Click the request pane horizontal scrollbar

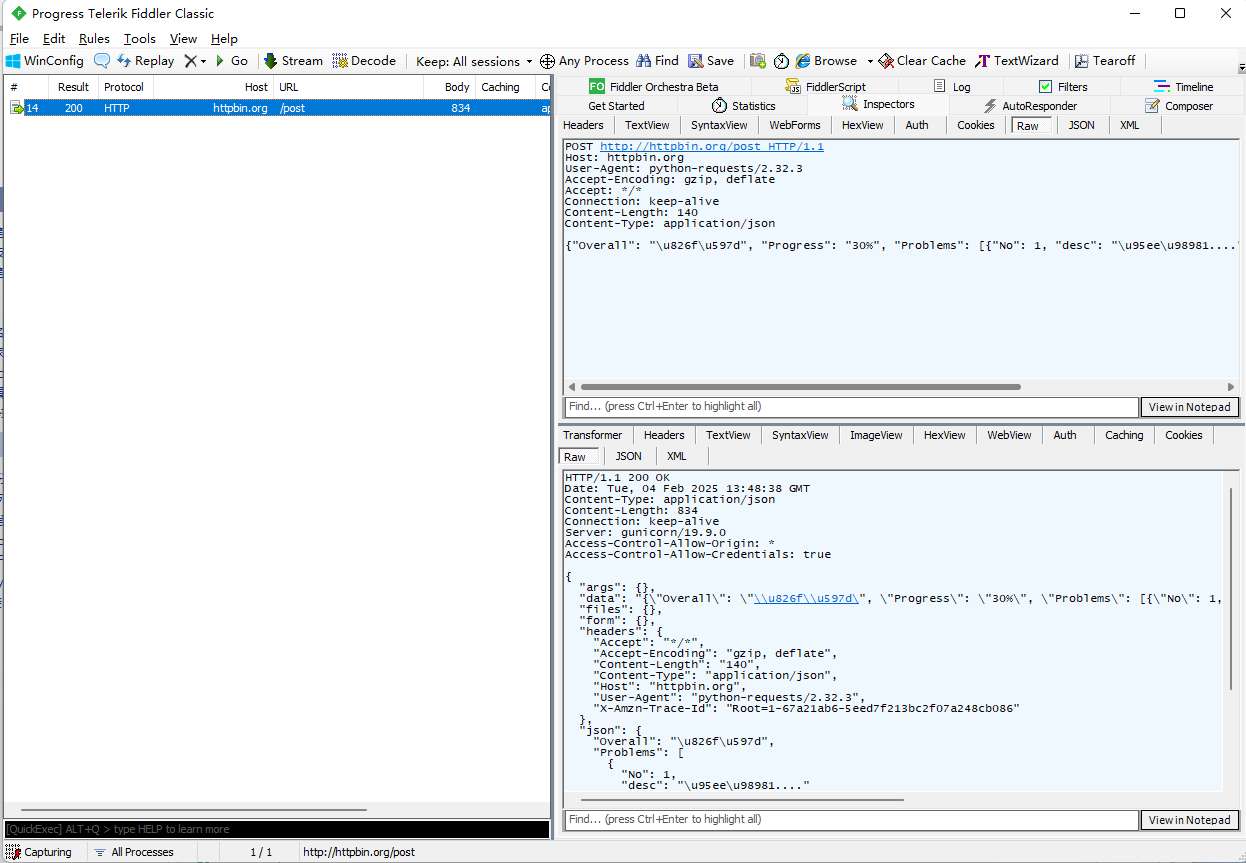800,387
